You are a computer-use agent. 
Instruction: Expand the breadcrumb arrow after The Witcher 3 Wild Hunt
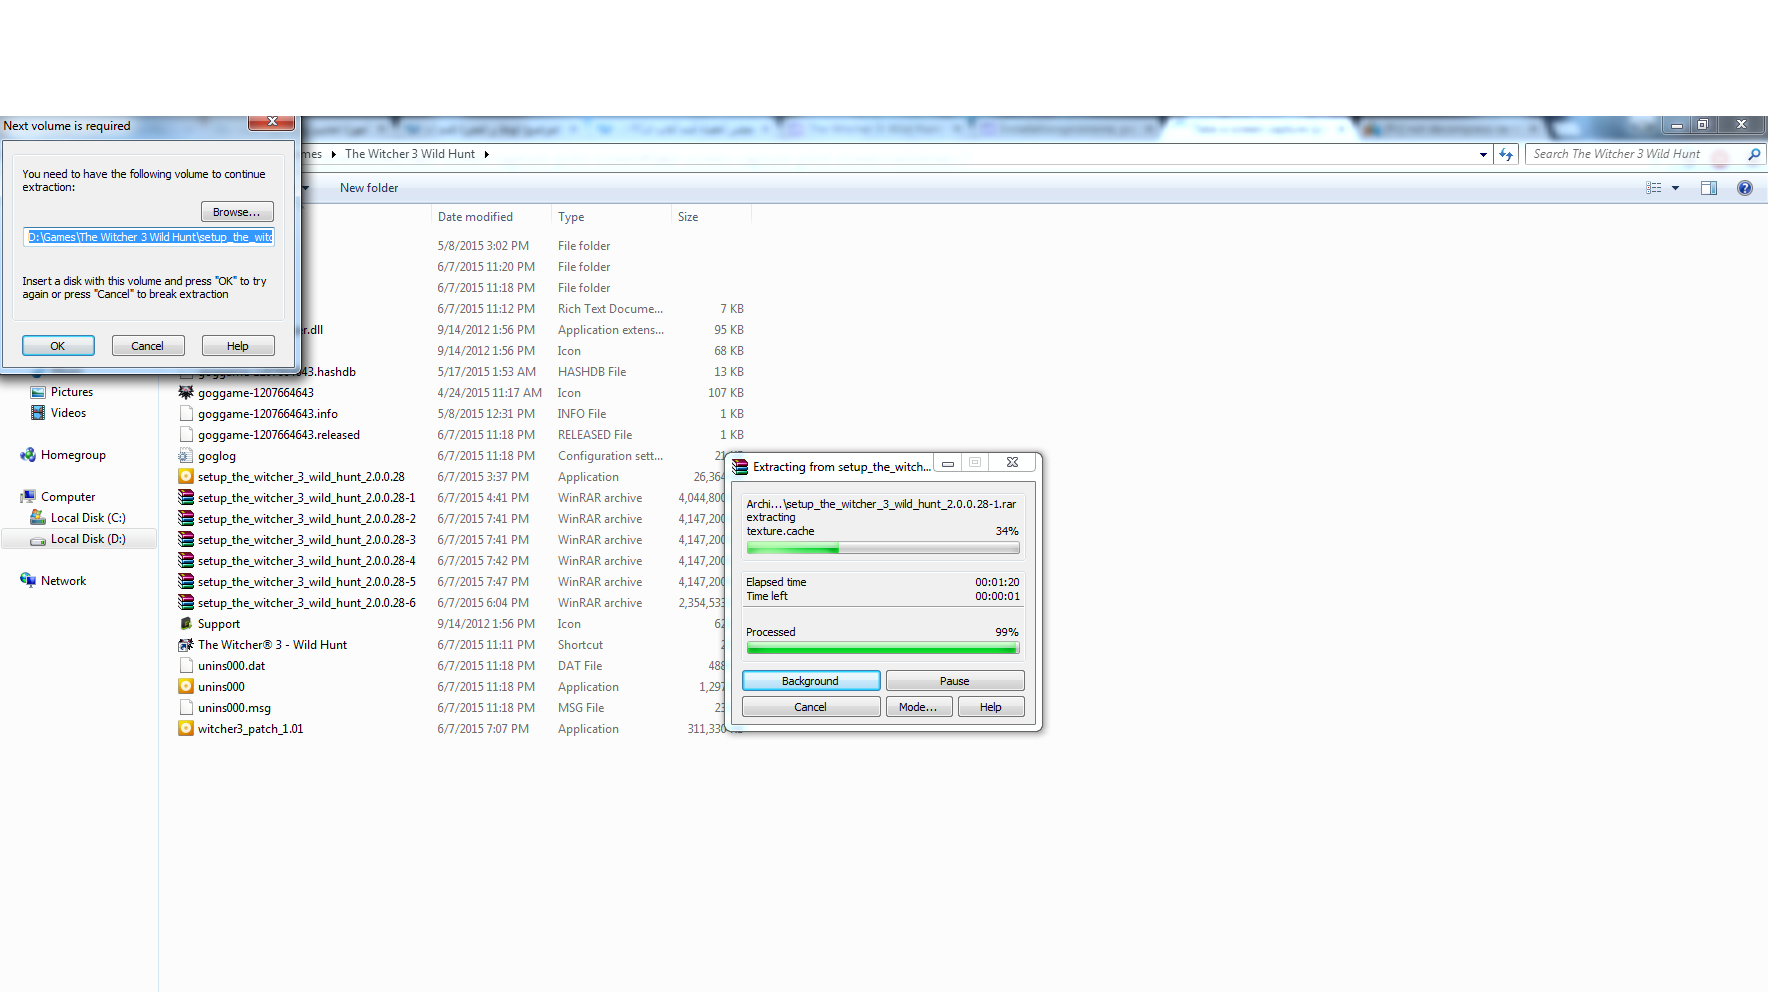487,154
